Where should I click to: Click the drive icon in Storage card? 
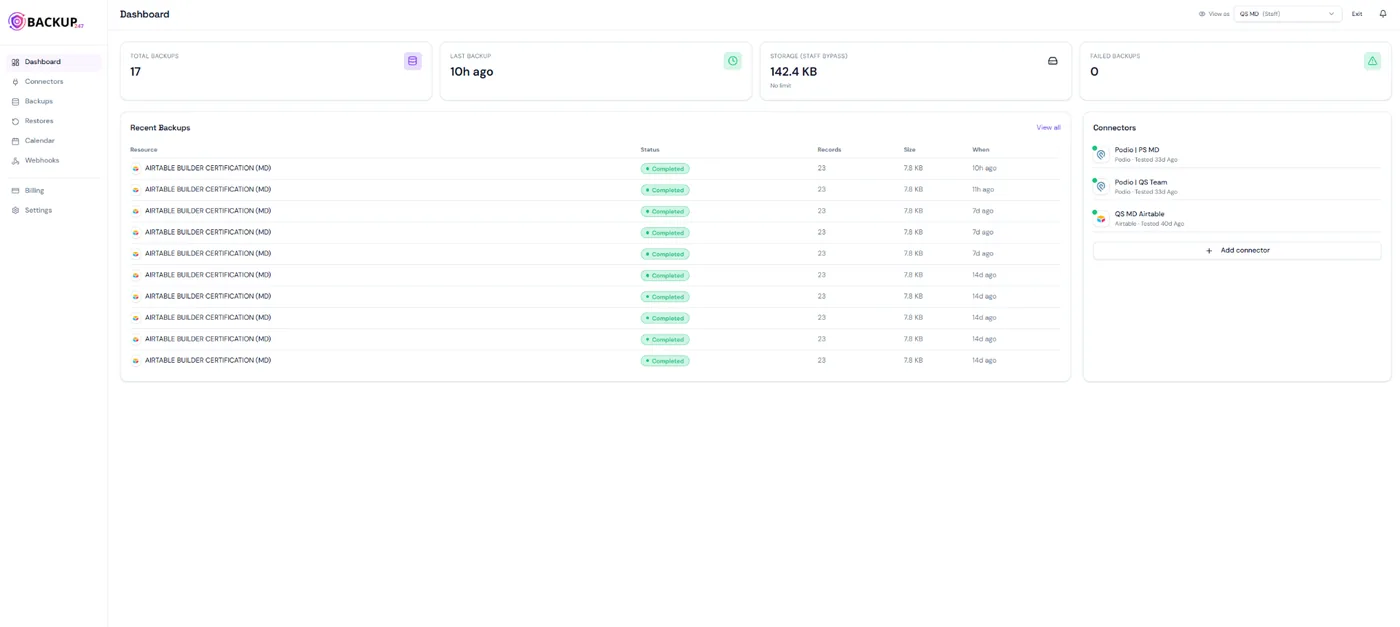tap(1052, 61)
